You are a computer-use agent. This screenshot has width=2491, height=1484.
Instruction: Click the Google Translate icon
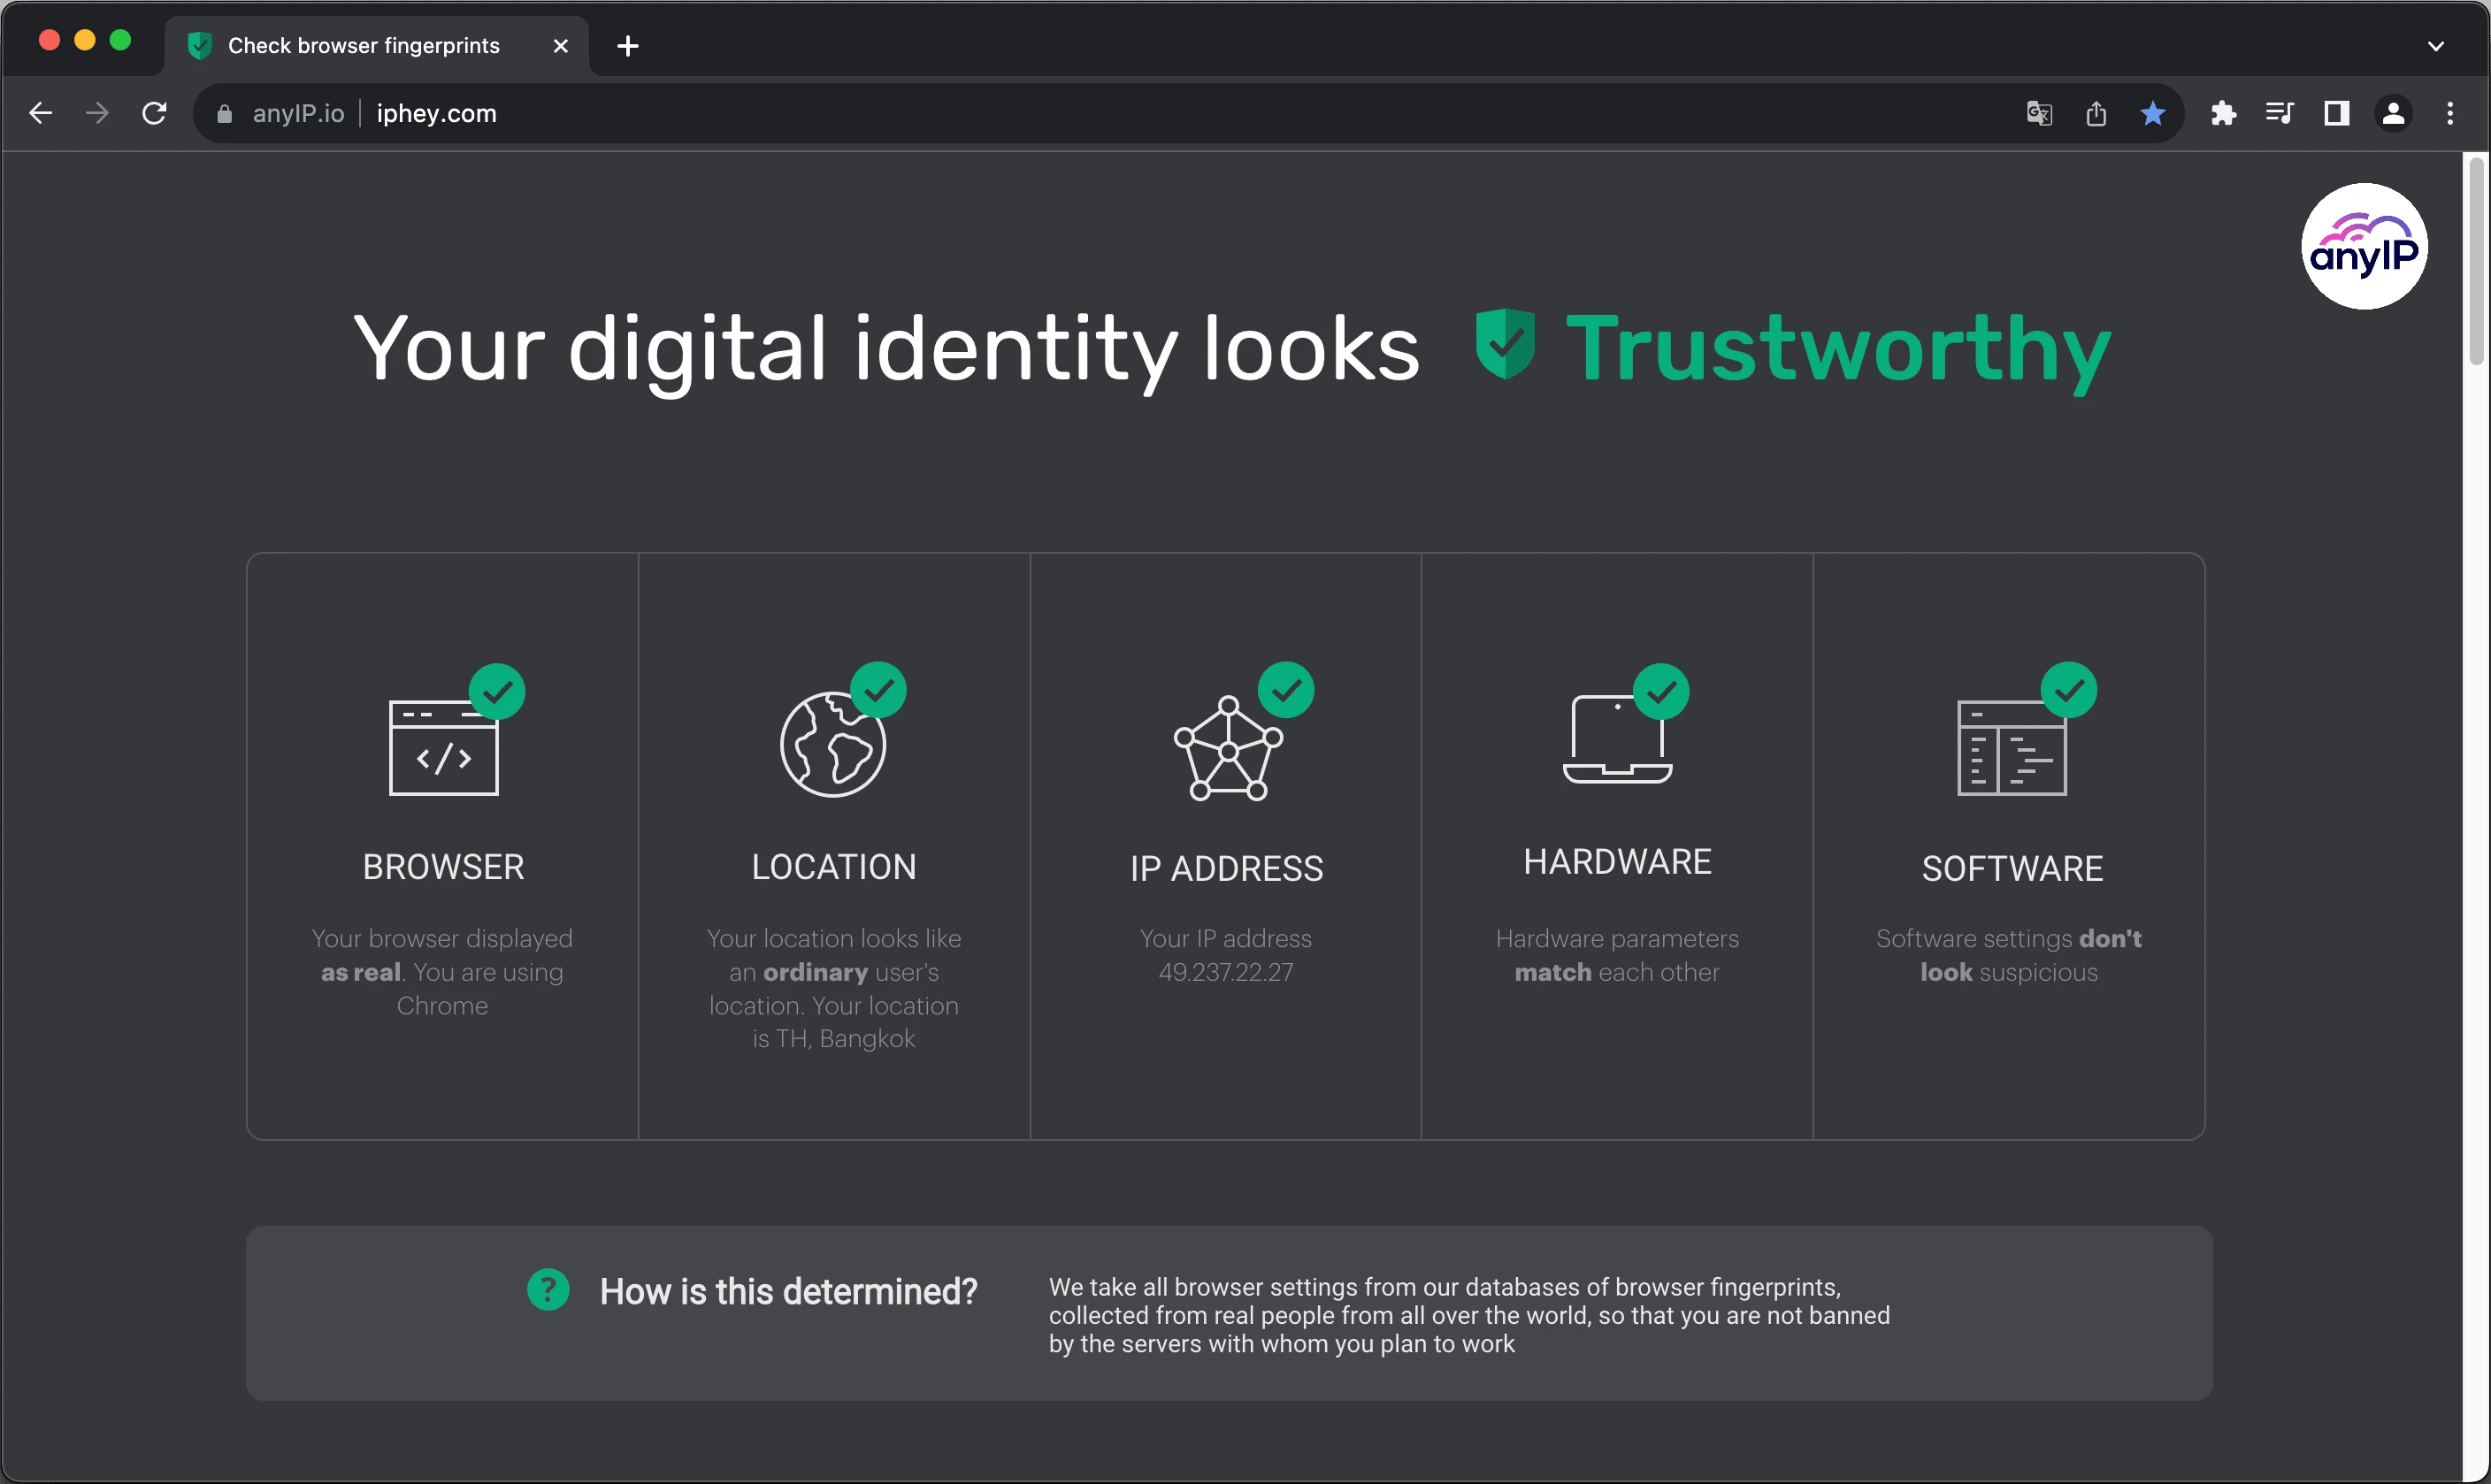(x=2039, y=114)
